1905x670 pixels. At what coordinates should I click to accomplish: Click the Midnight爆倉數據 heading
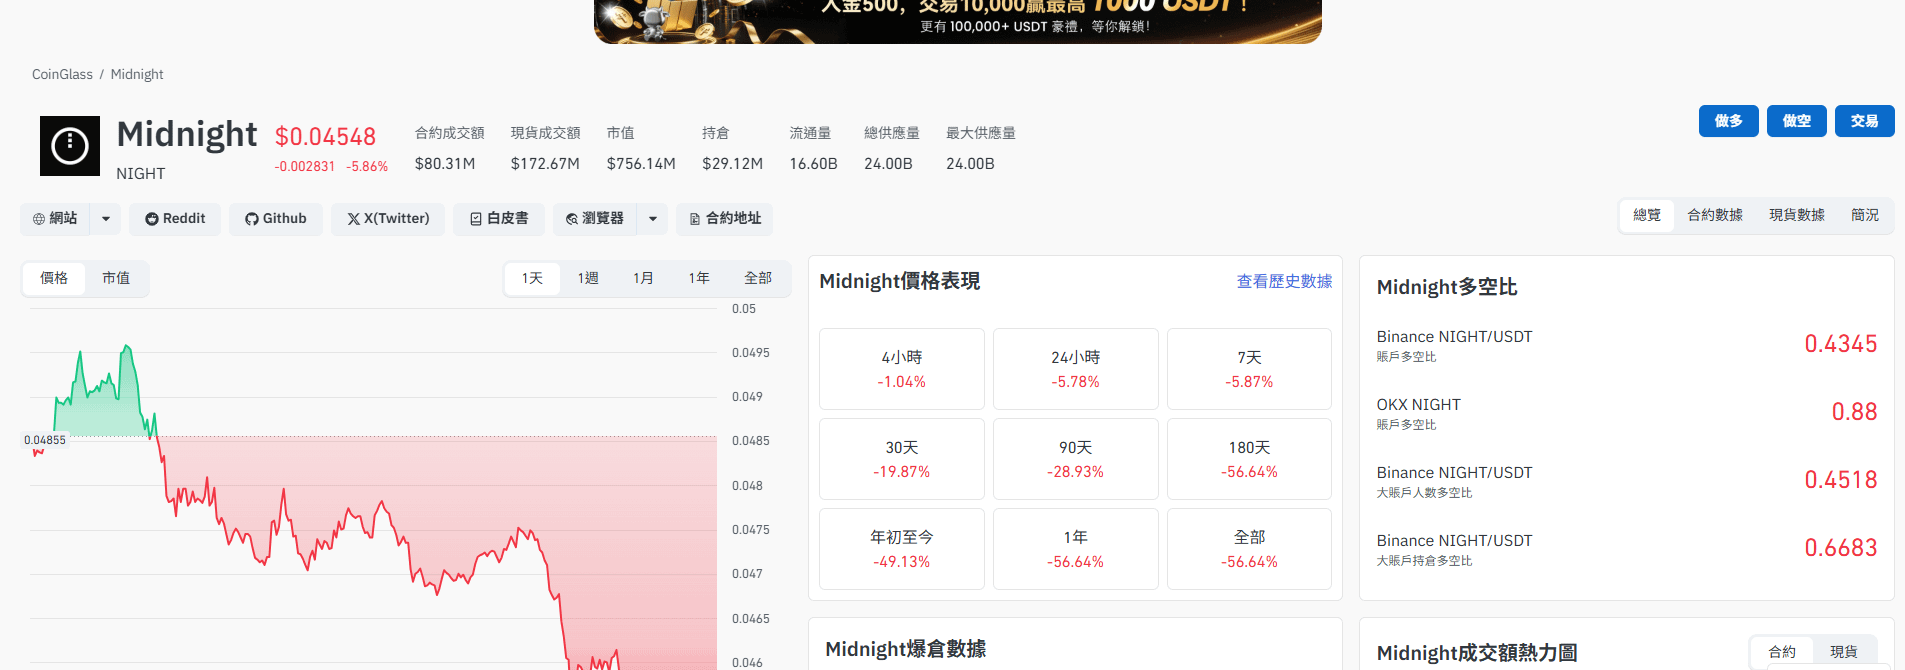coord(905,649)
